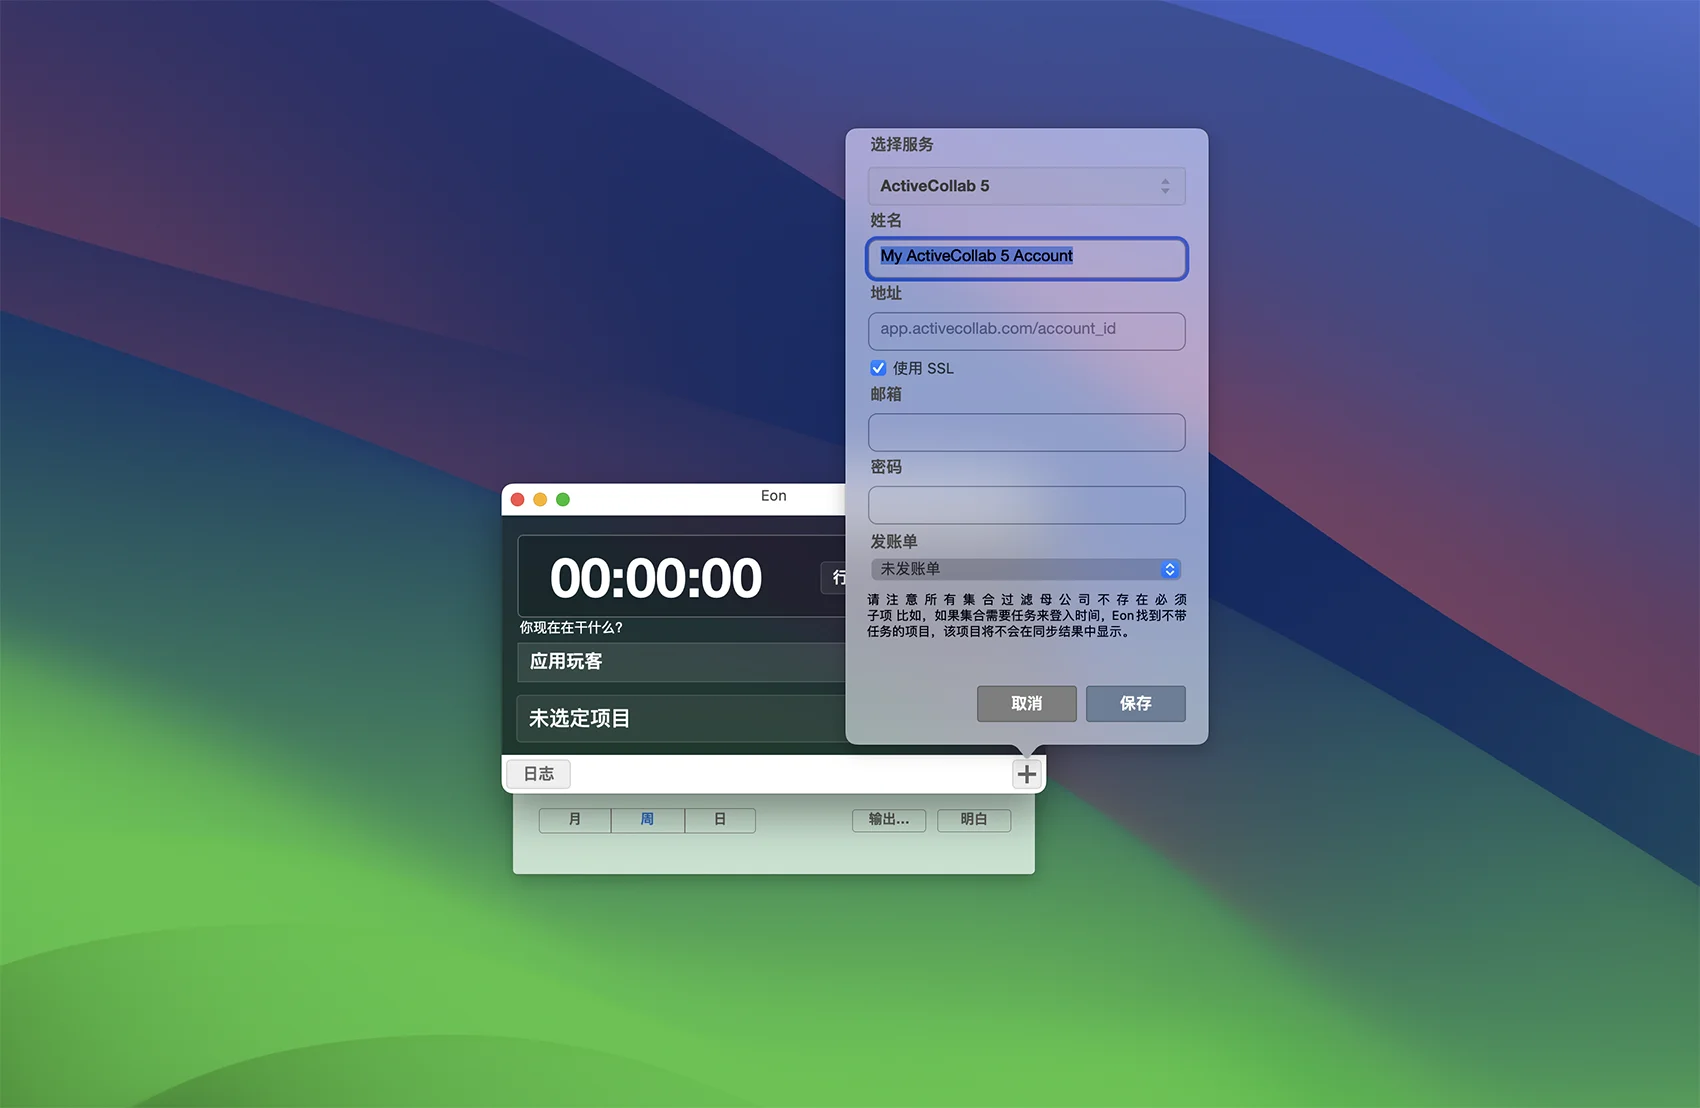Focus the My ActiveCollab 5 Account name field
1700x1108 pixels.
(1026, 258)
